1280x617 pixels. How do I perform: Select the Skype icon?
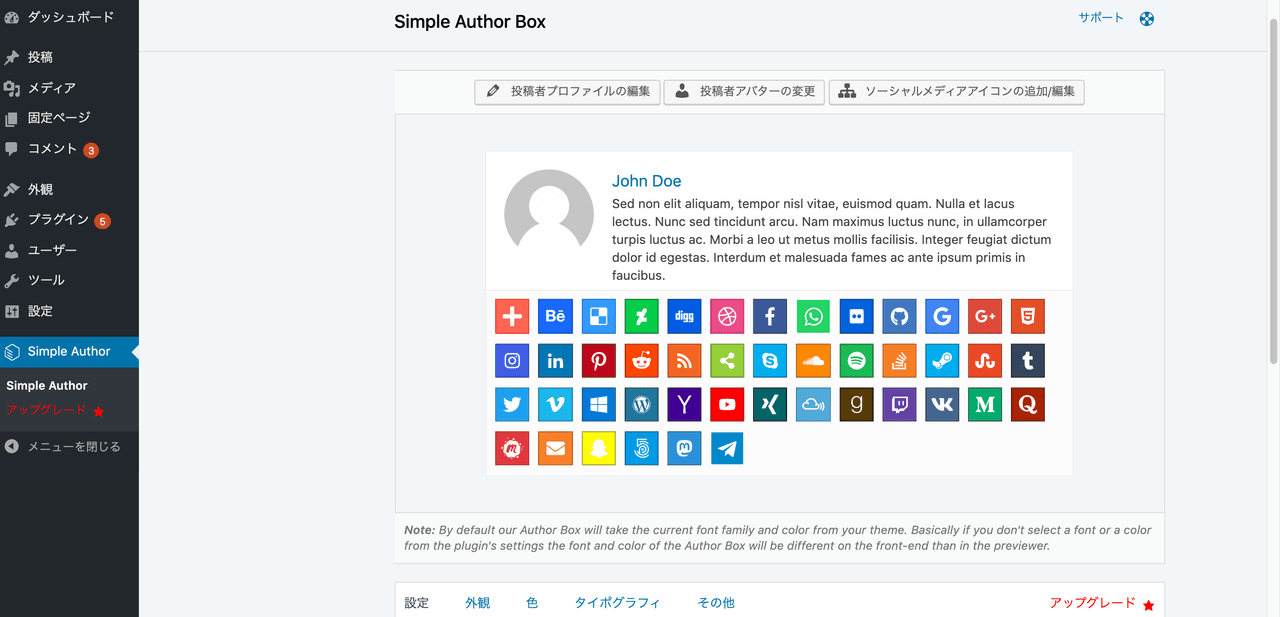pyautogui.click(x=770, y=361)
